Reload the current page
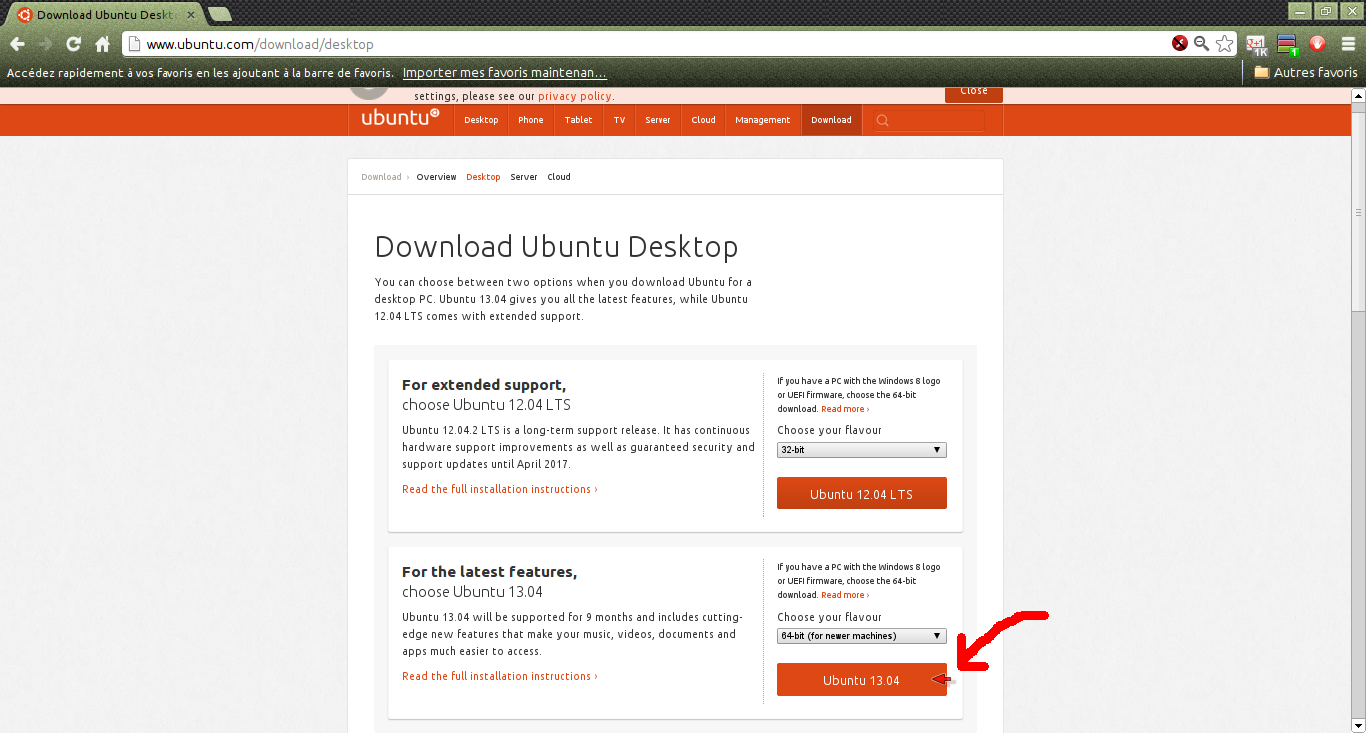This screenshot has height=733, width=1366. coord(73,44)
